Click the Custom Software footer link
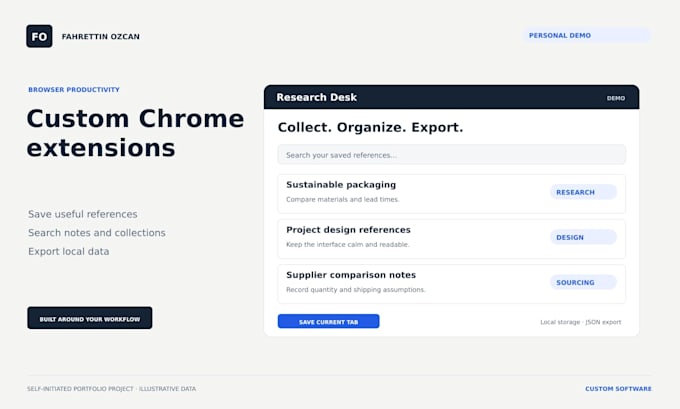 [618, 389]
